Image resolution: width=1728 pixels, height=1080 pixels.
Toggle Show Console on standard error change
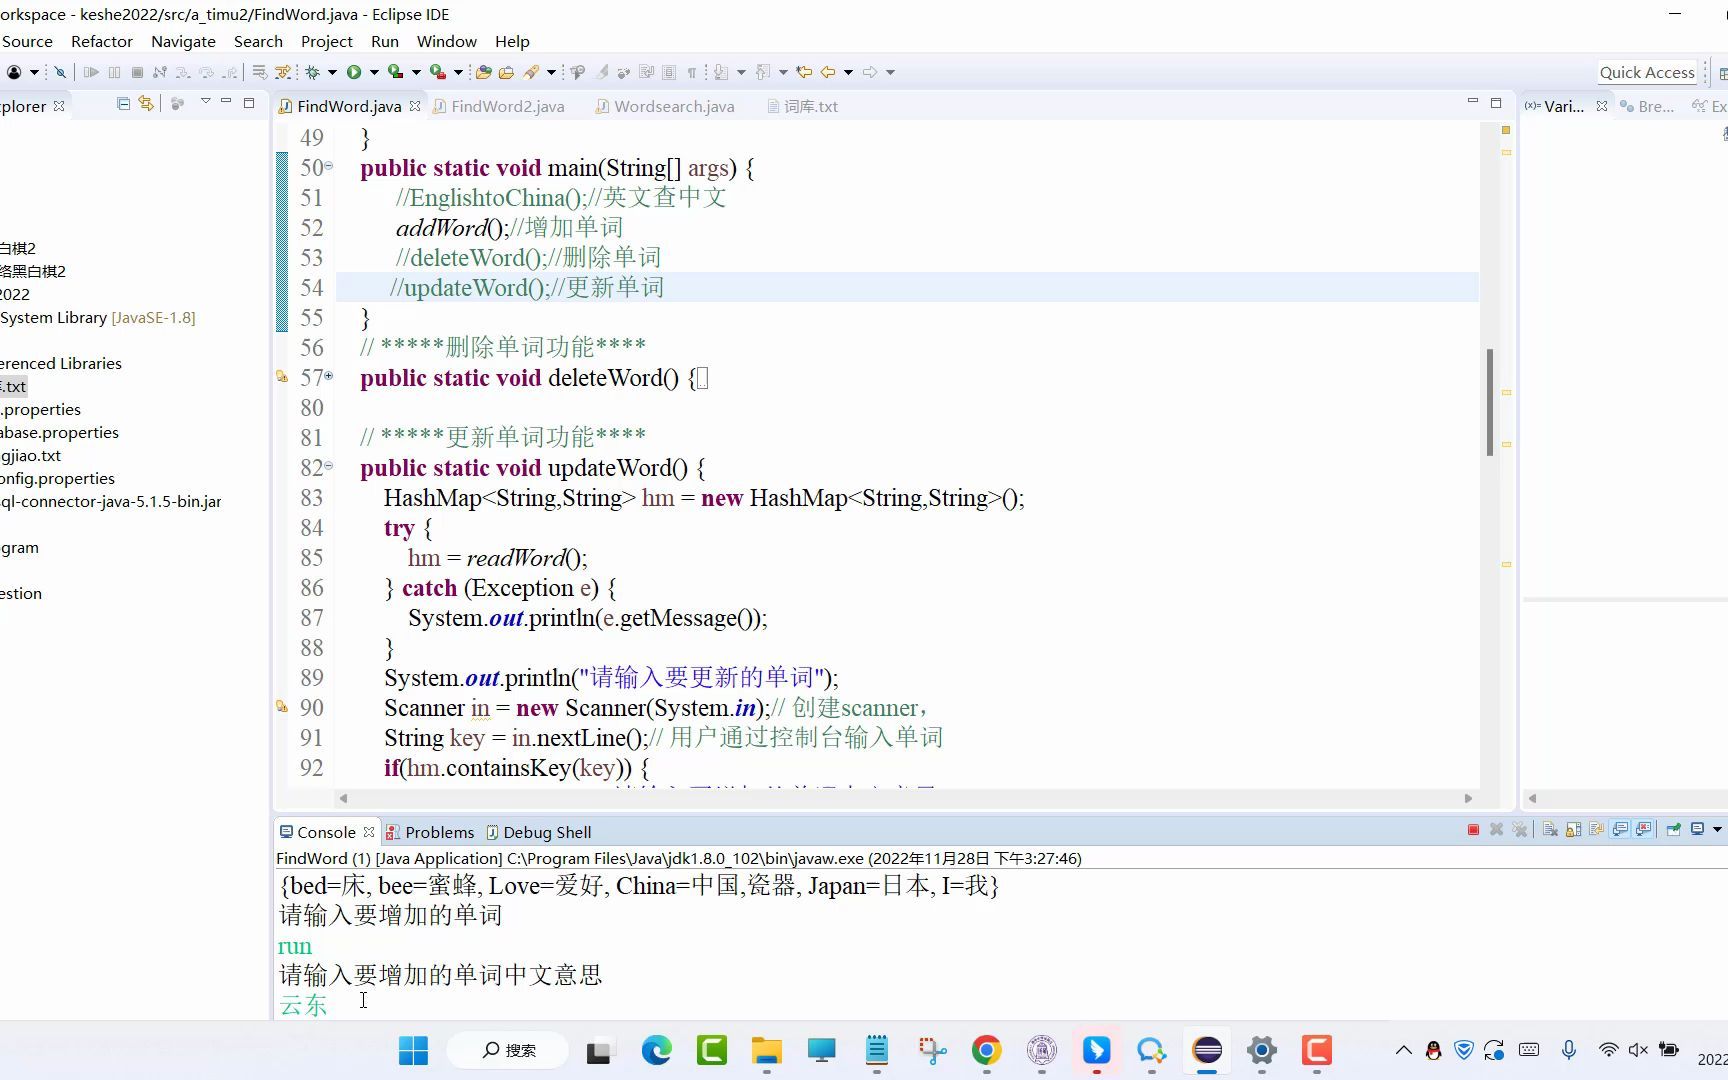[1643, 830]
